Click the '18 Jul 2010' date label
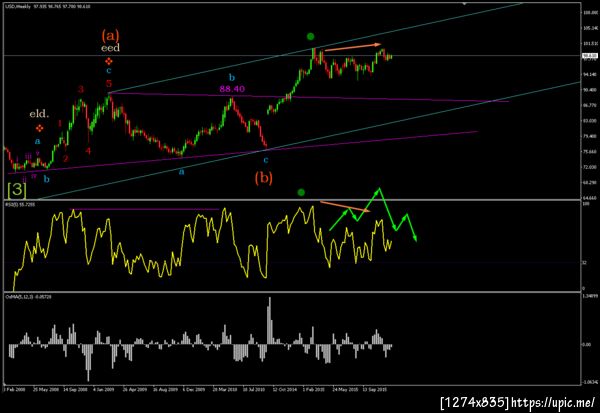 (x=255, y=389)
